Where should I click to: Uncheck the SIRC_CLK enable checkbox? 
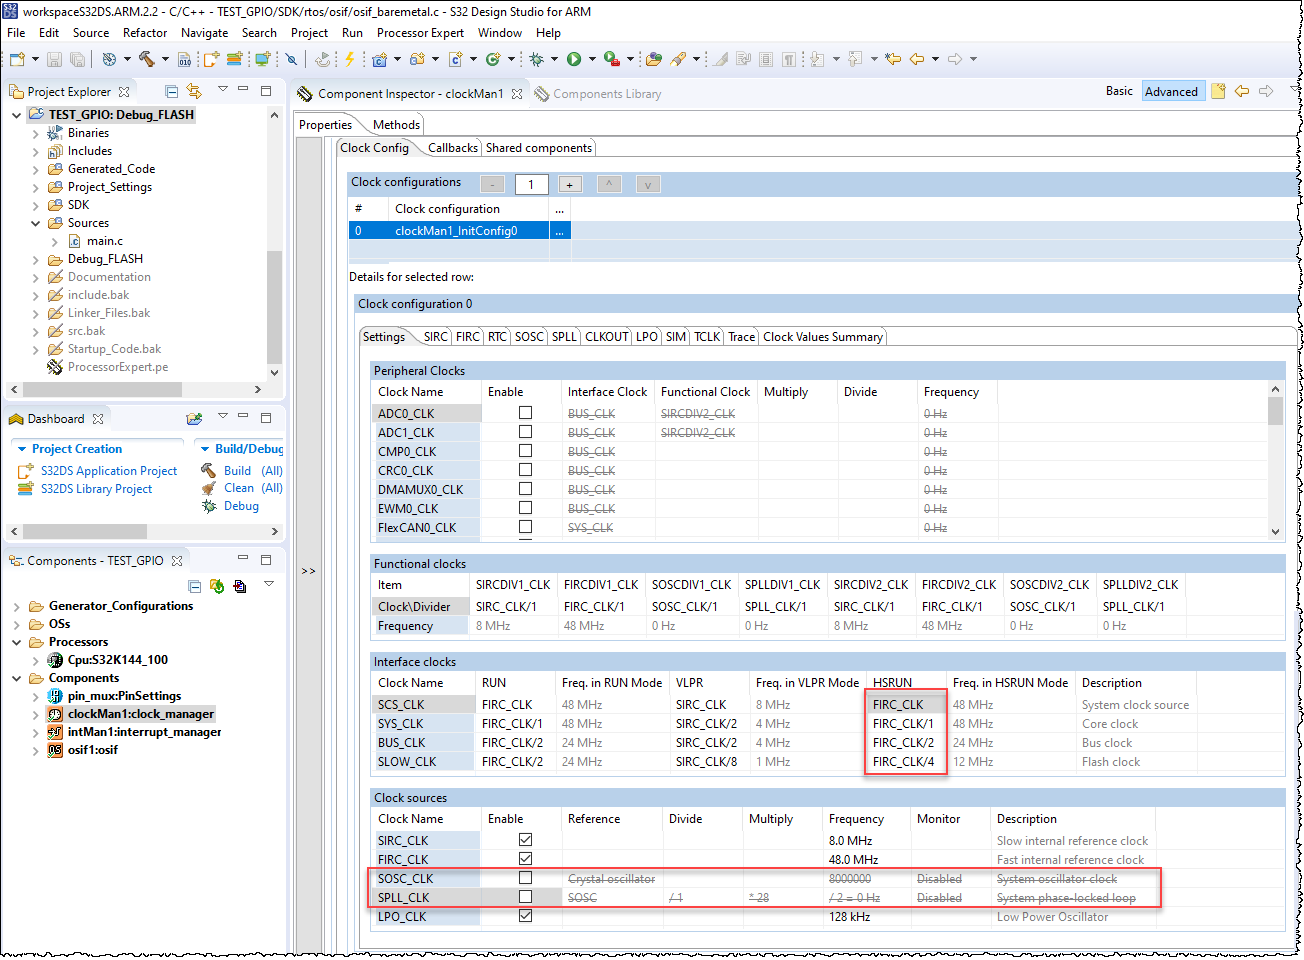(x=525, y=840)
